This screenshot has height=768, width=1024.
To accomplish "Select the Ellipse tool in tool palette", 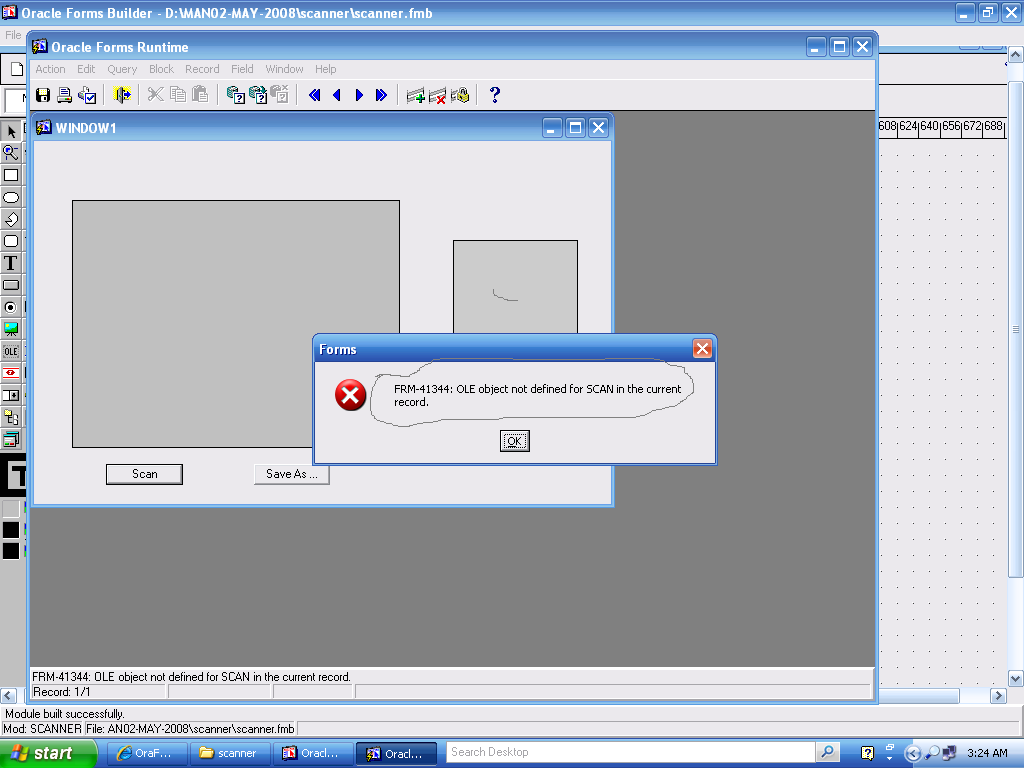I will [11, 197].
